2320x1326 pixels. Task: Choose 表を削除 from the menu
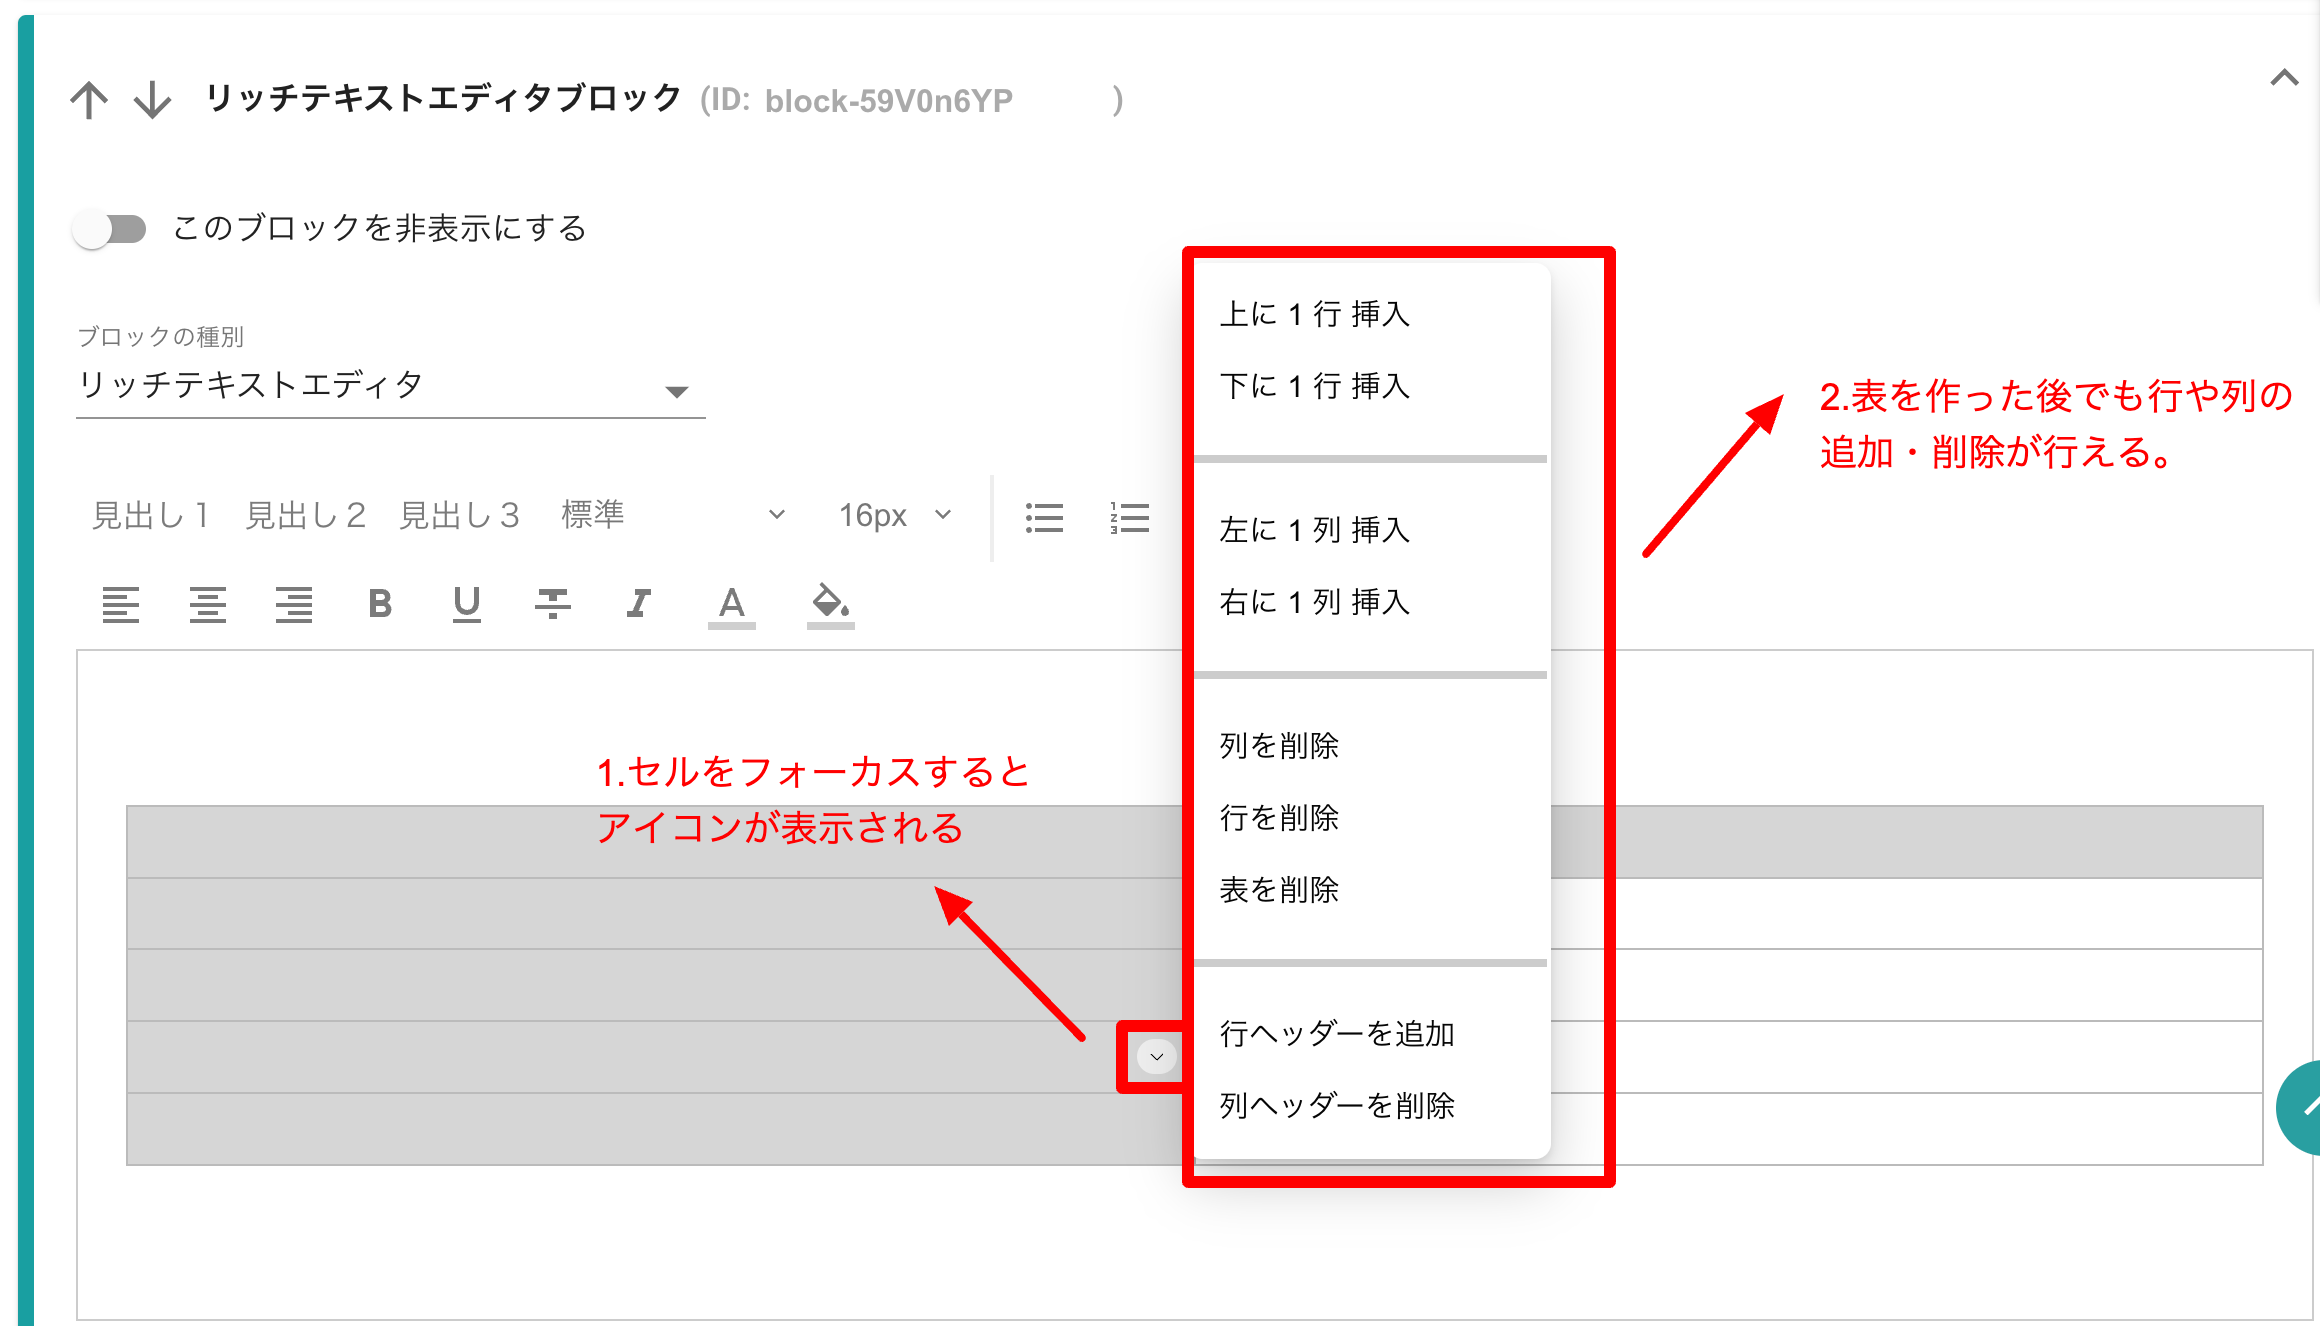(1279, 889)
